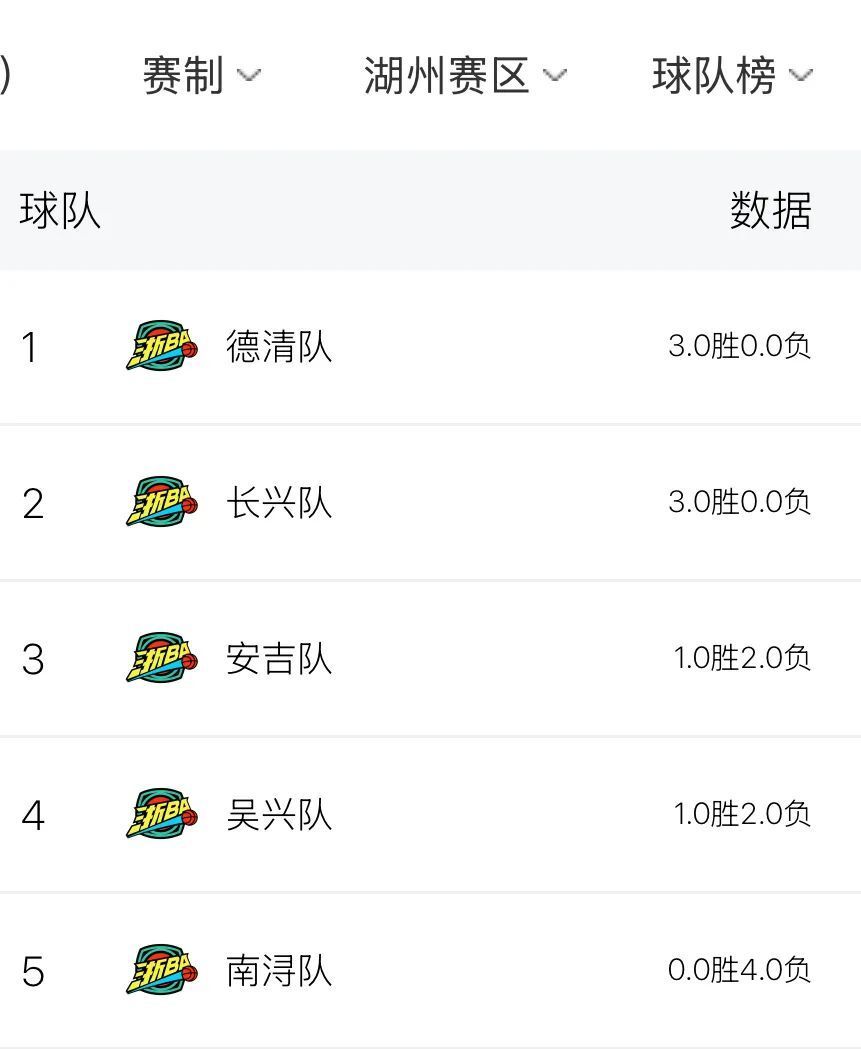The height and width of the screenshot is (1049, 861).
Task: Select the 德清队 team name
Action: (279, 347)
